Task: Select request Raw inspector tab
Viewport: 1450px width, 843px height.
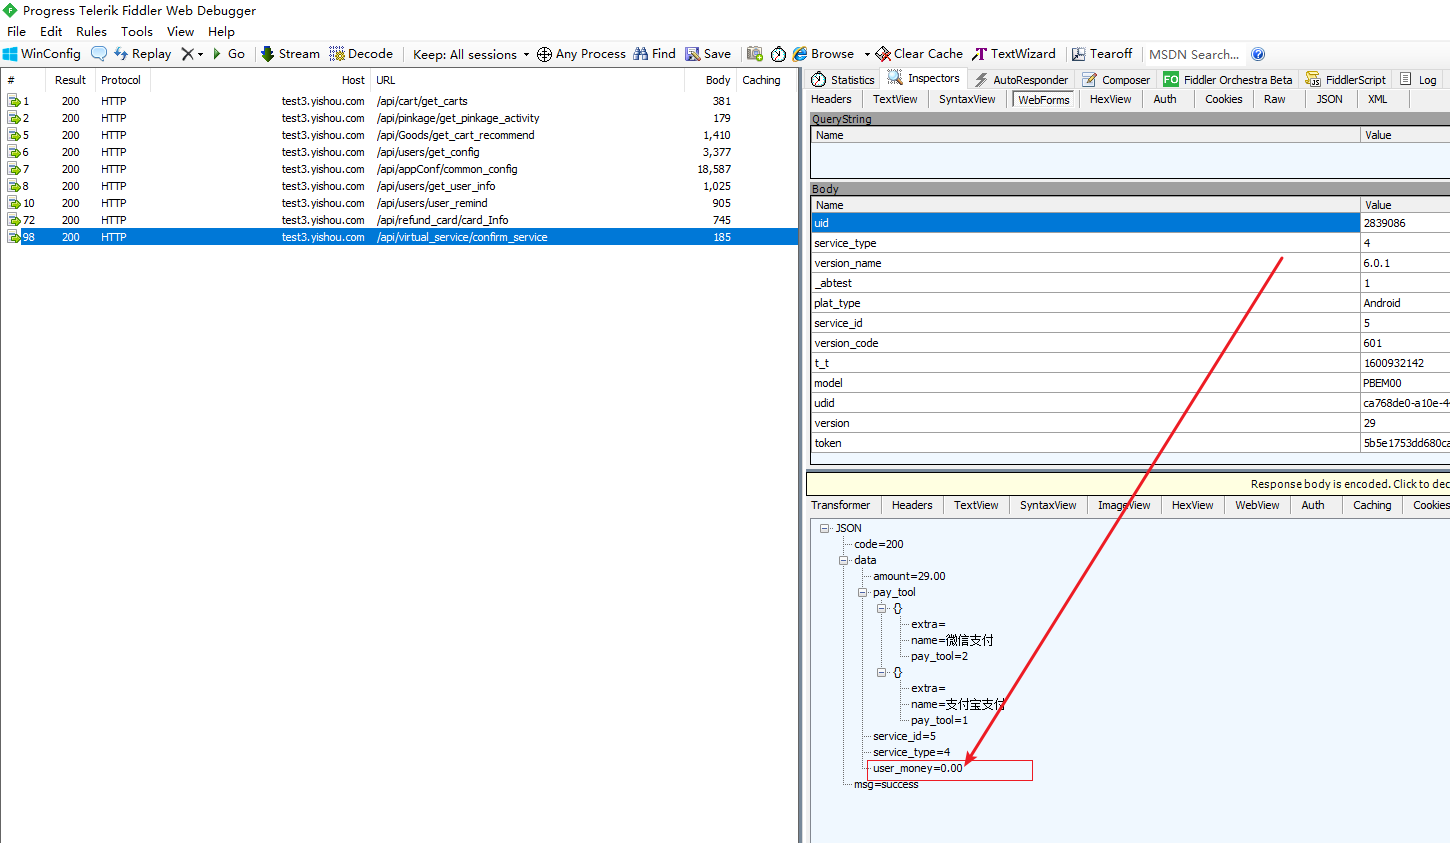Action: [1274, 99]
